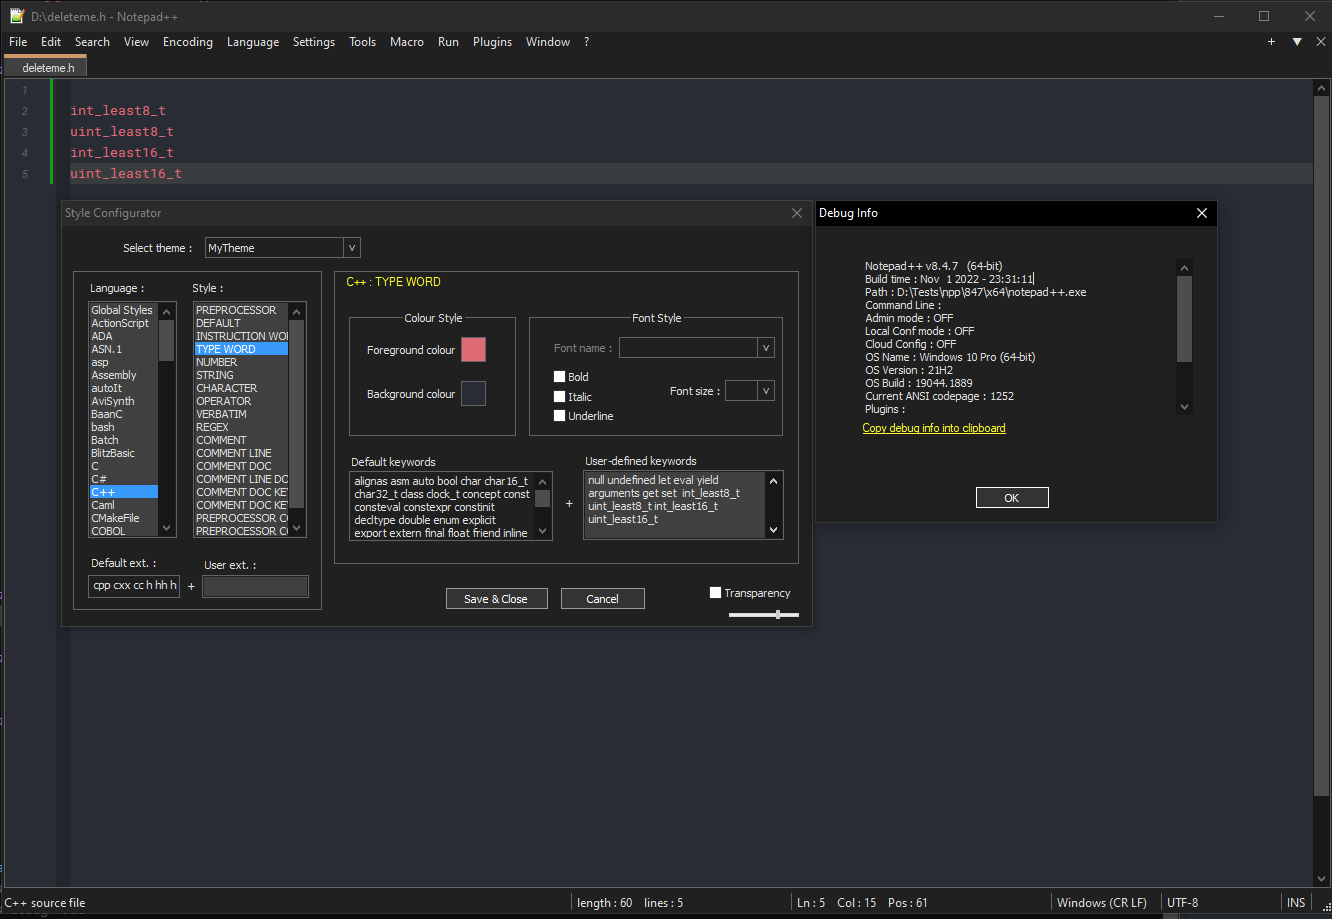
Task: Select the REGEX style
Action: pos(241,427)
